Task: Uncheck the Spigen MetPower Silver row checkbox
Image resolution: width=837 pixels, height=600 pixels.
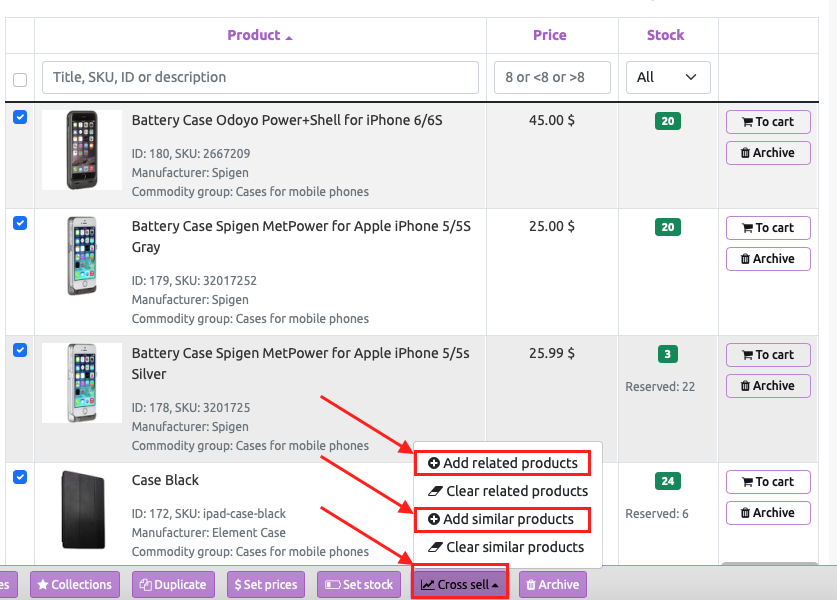Action: click(x=20, y=350)
